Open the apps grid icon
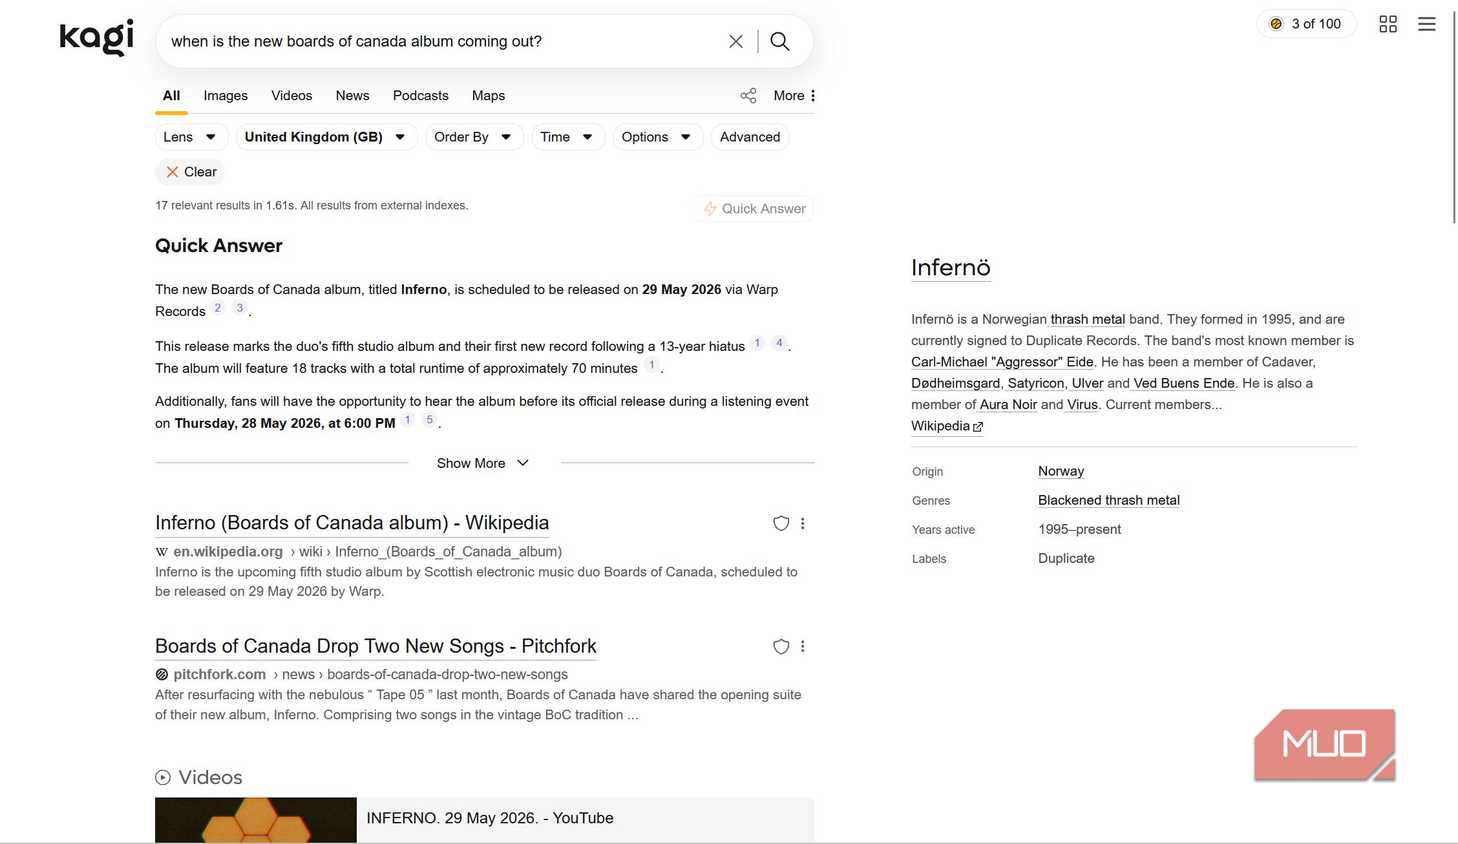Image resolution: width=1458 pixels, height=844 pixels. coord(1388,24)
